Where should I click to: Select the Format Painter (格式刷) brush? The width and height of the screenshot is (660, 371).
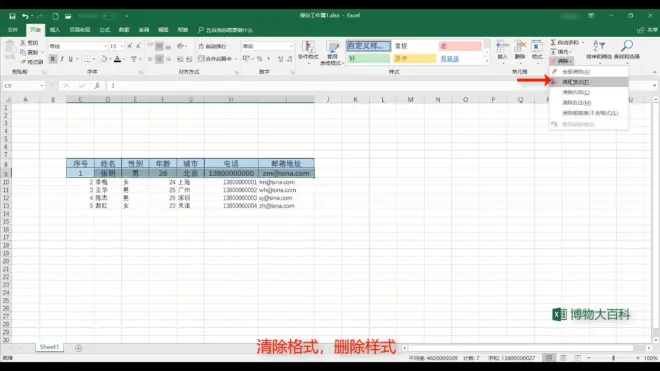click(23, 61)
